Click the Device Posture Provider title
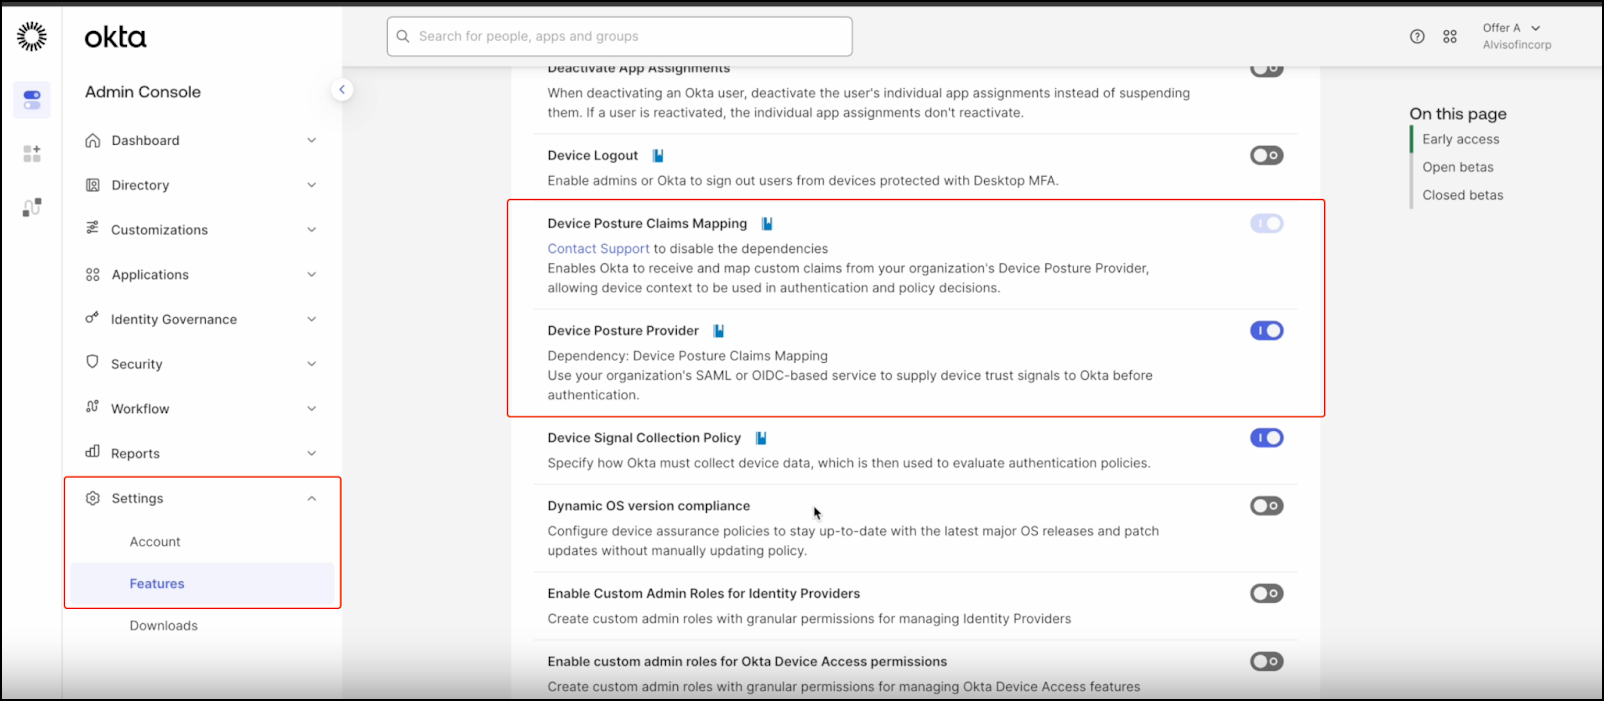The width and height of the screenshot is (1604, 701). pyautogui.click(x=623, y=331)
